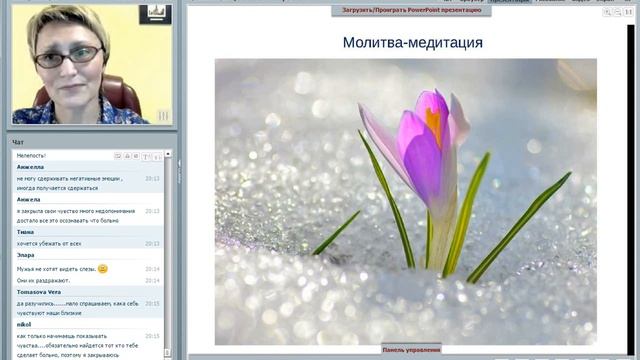Image resolution: width=640 pixels, height=360 pixels.
Task: Click the slide title Молитва-медитация
Action: tap(413, 42)
